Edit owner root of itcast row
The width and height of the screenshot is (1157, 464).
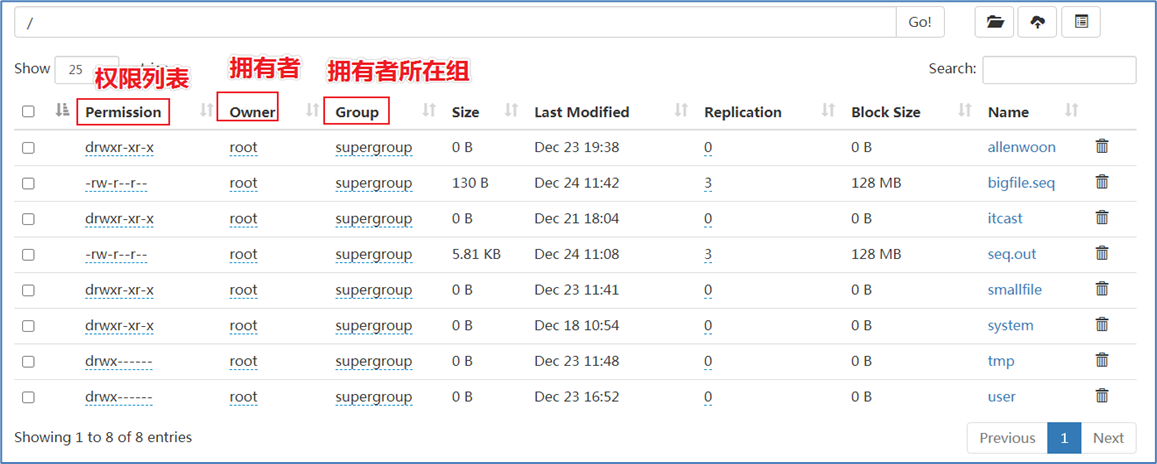244,218
